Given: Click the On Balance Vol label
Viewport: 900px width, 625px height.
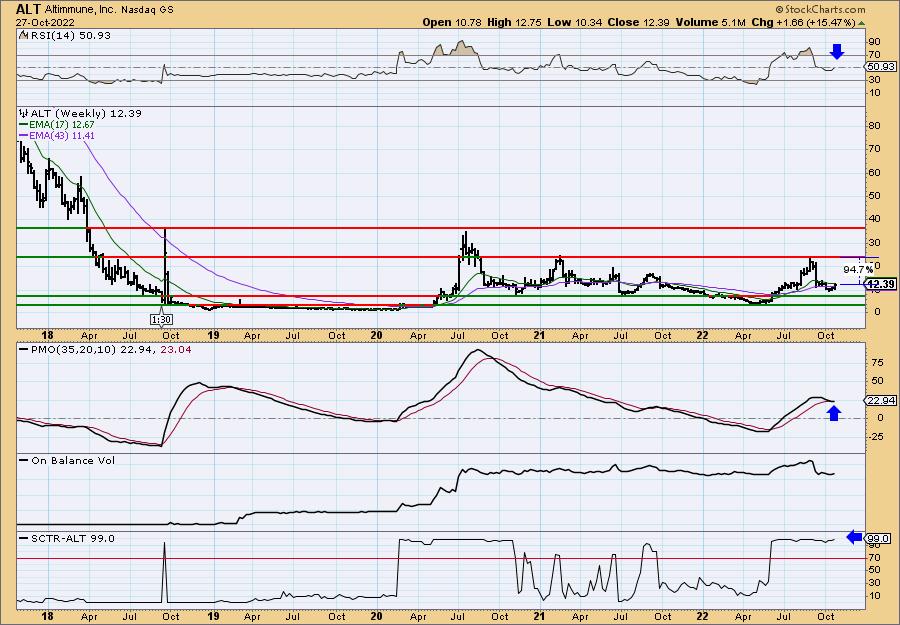Looking at the screenshot, I should click(x=73, y=460).
